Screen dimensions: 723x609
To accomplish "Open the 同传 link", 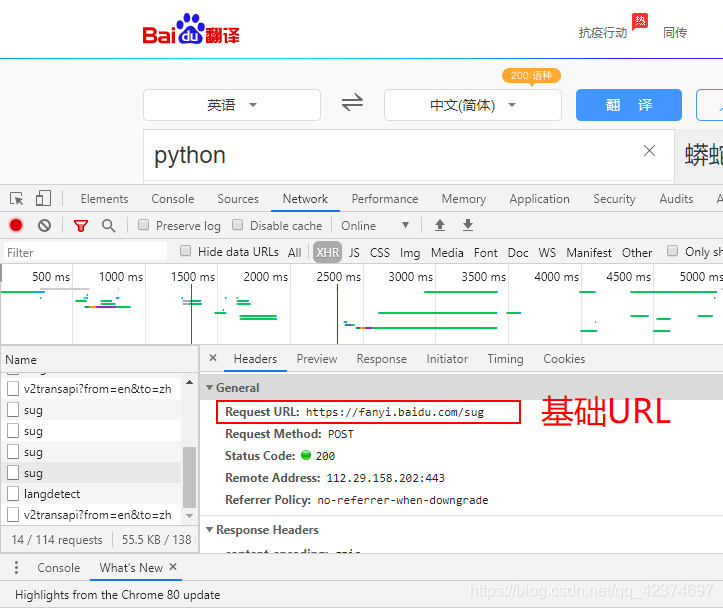I will tap(675, 32).
